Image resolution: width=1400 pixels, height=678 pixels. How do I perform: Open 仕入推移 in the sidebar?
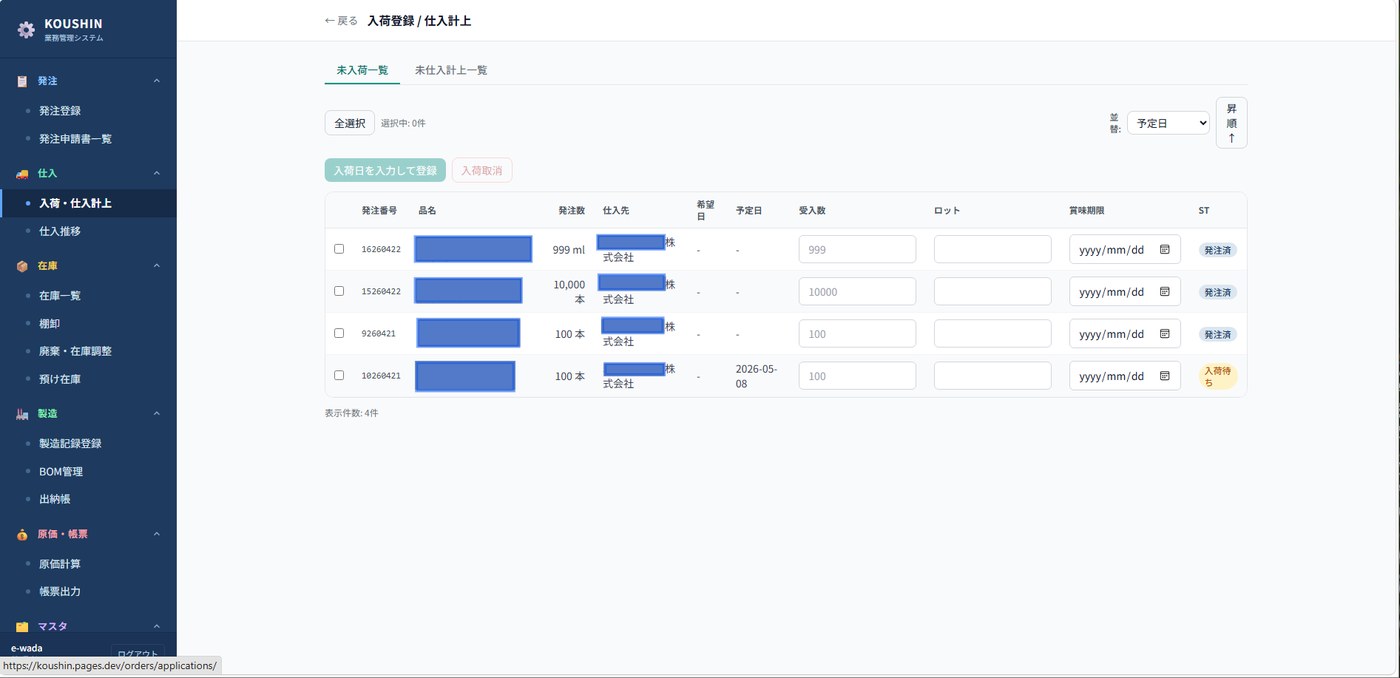pyautogui.click(x=60, y=231)
